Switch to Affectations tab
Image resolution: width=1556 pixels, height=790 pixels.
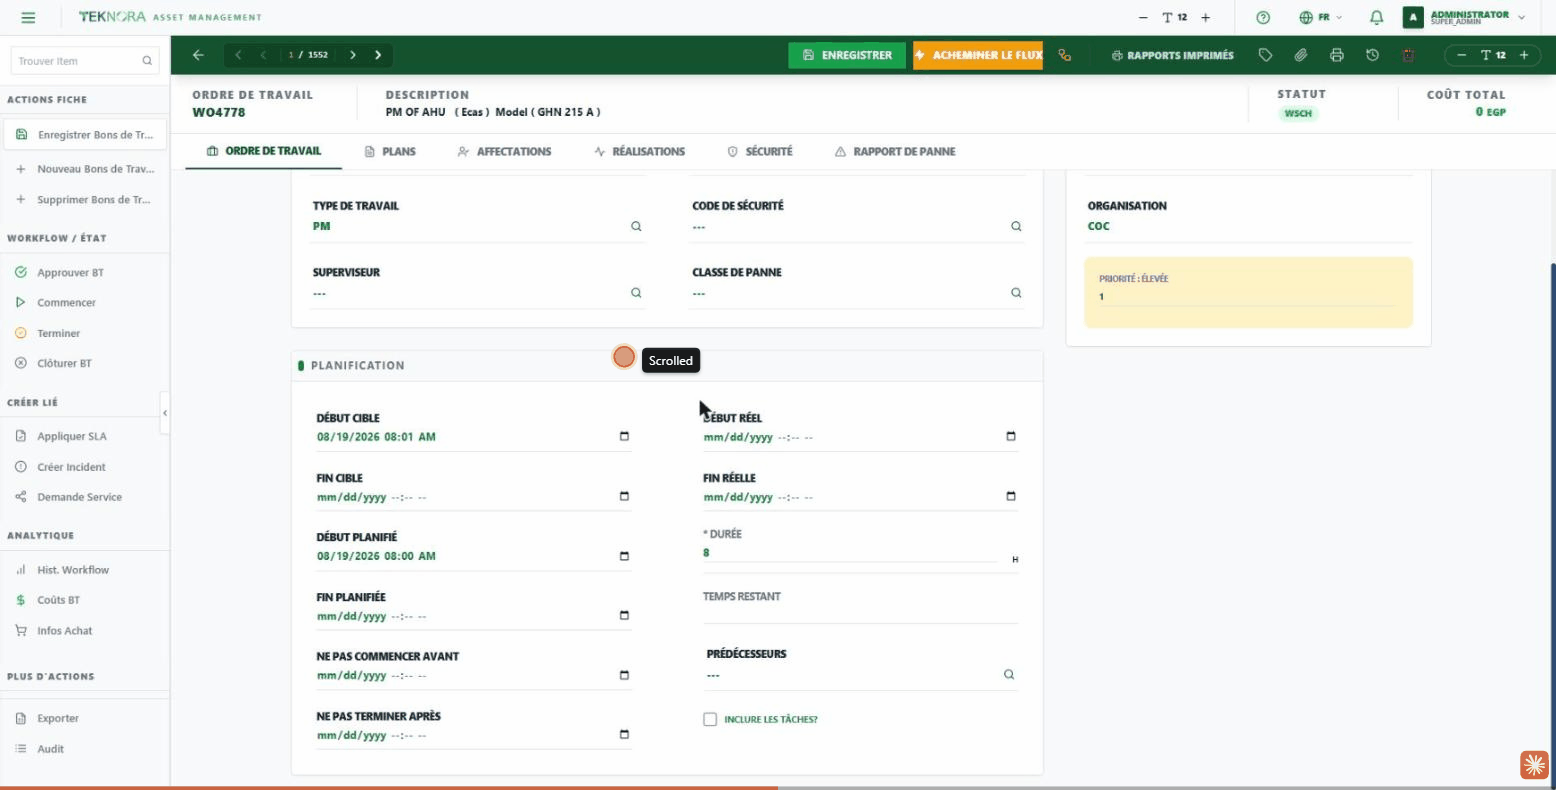tap(504, 151)
